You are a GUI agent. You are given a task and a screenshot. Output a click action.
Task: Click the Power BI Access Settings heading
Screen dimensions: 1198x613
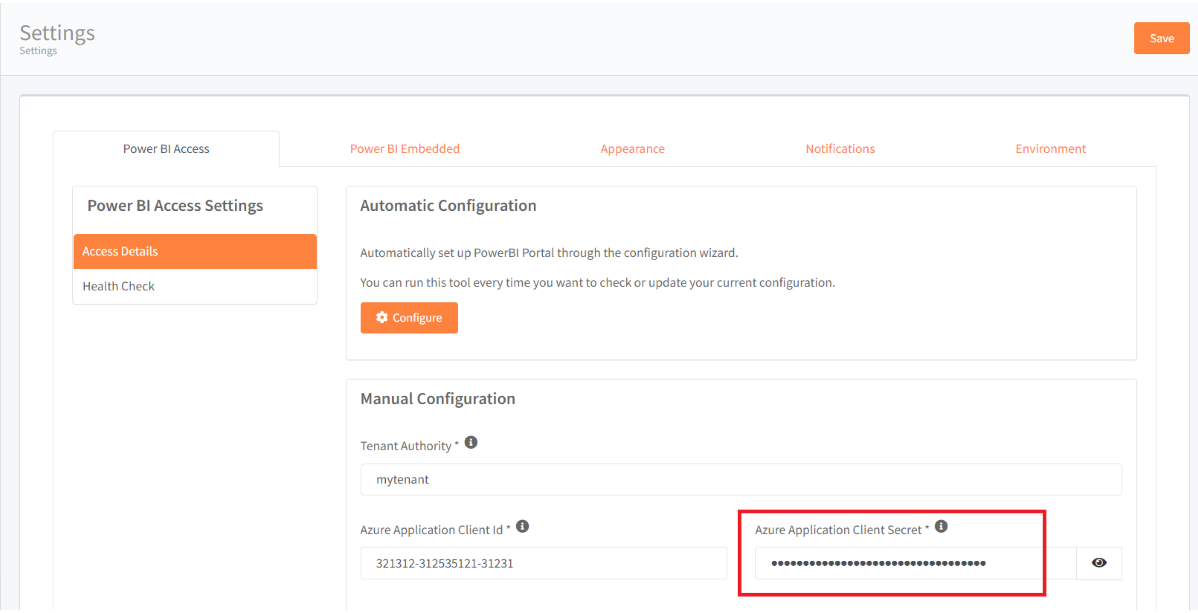(175, 206)
